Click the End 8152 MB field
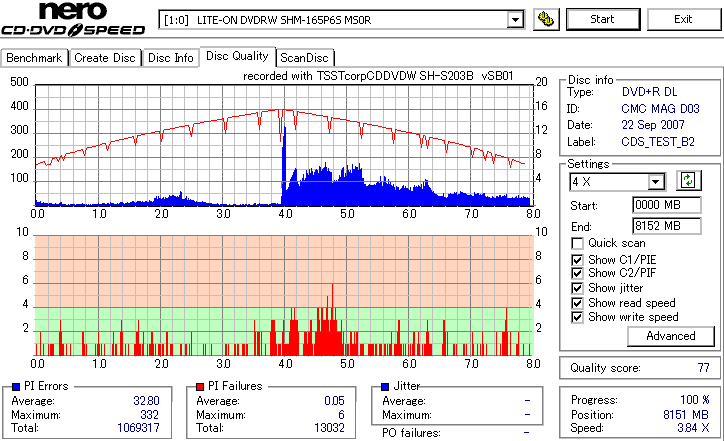This screenshot has height=441, width=724. point(666,226)
